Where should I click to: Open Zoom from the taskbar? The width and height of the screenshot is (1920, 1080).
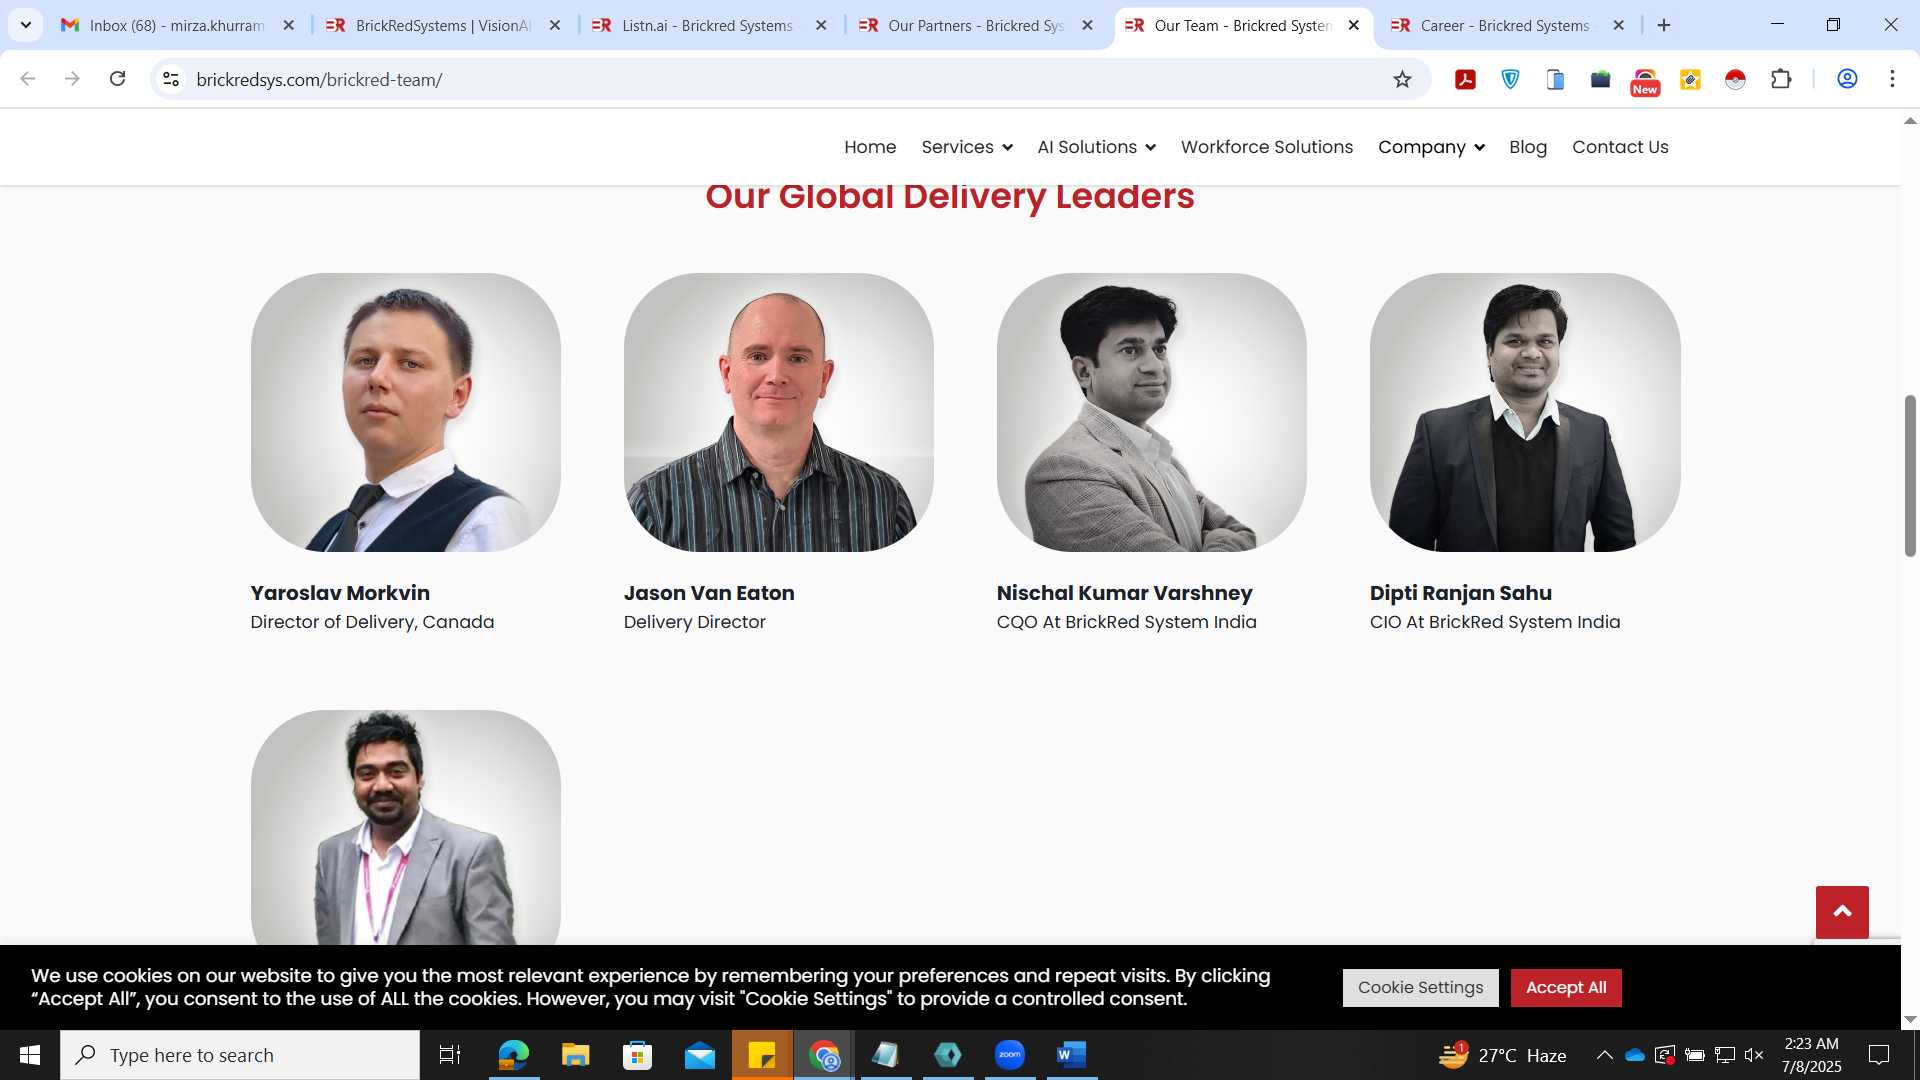click(1010, 1055)
